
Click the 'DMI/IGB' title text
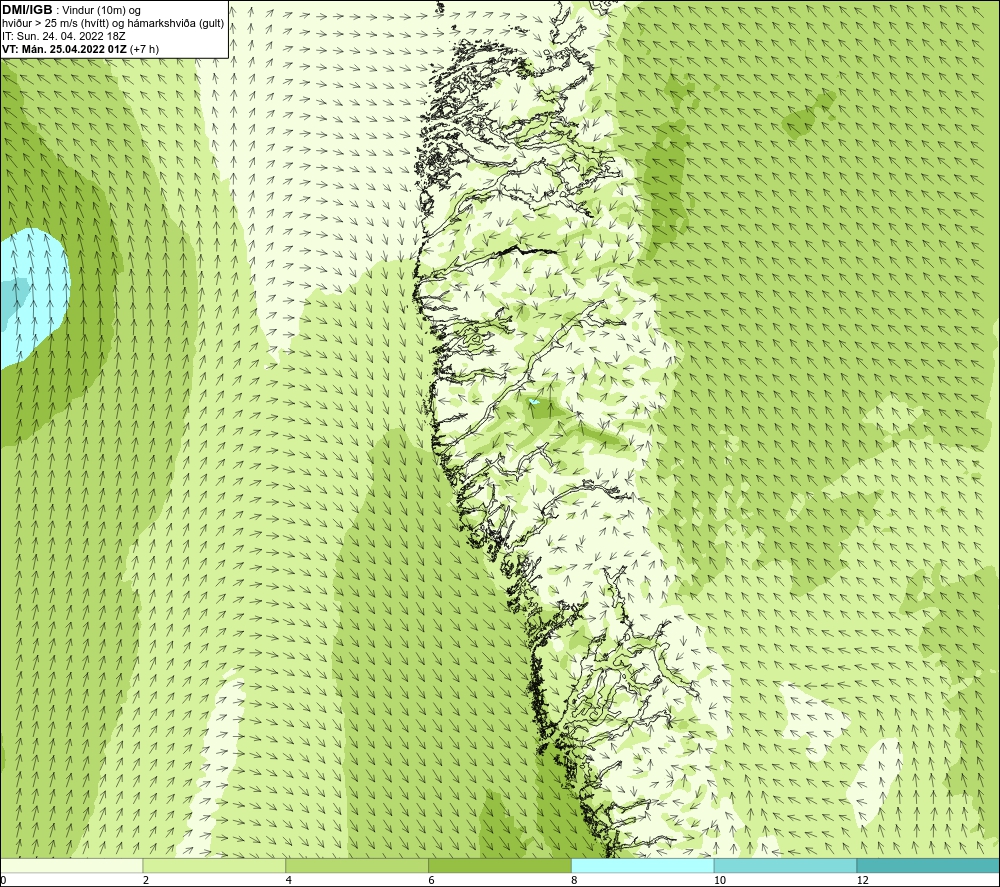click(x=27, y=10)
